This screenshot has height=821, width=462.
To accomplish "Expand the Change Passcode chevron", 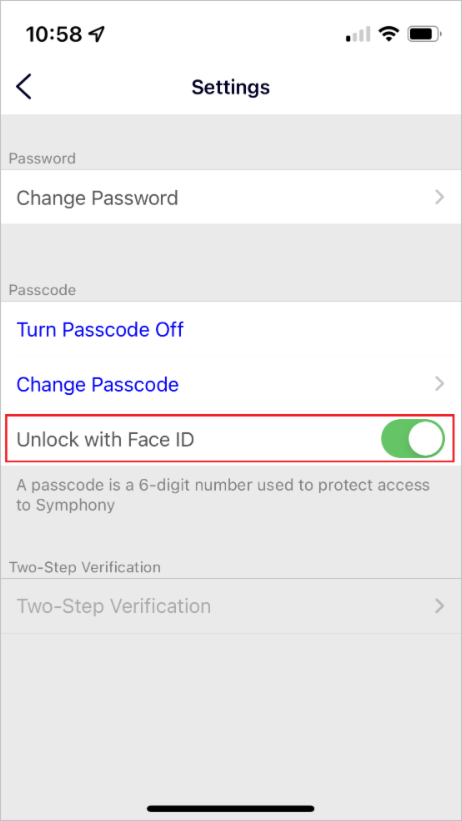I will click(x=439, y=384).
